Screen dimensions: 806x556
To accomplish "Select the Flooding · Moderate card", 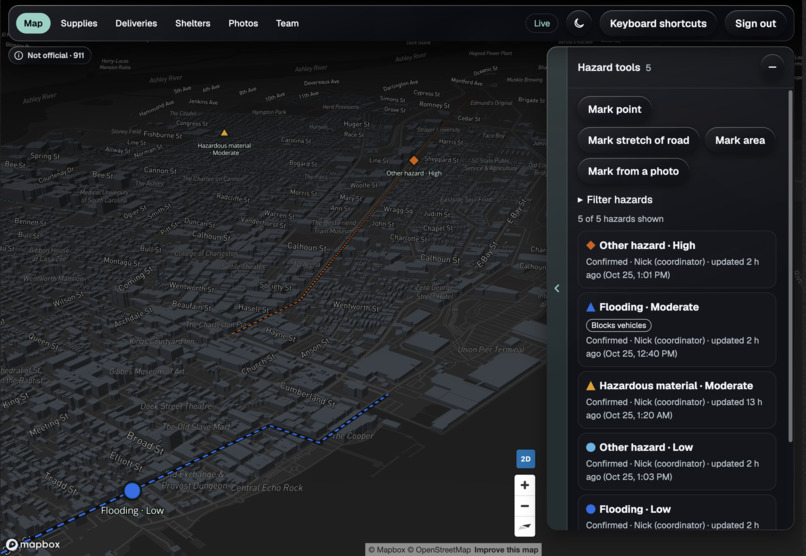I will [676, 329].
